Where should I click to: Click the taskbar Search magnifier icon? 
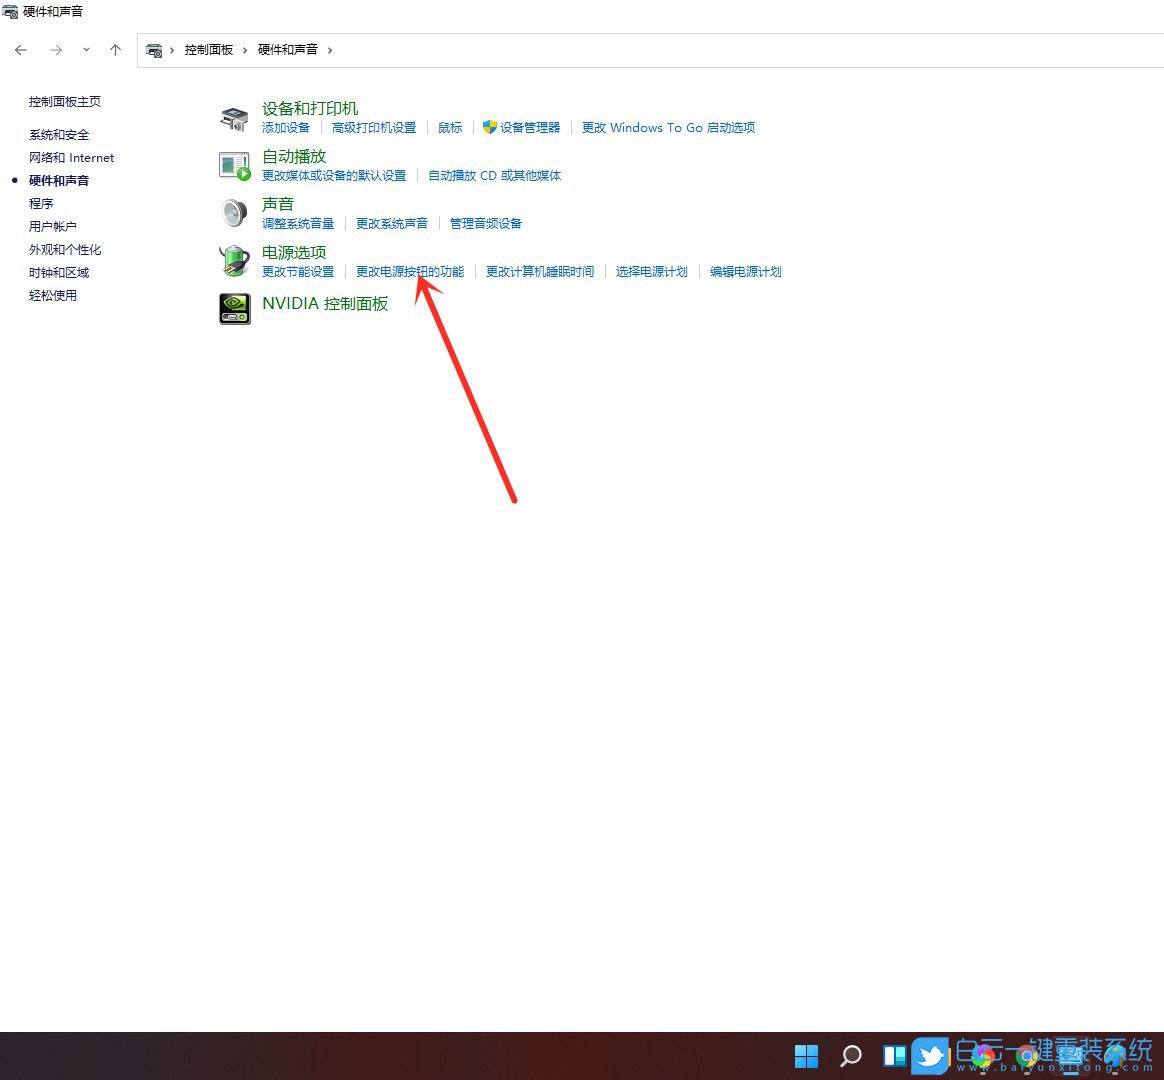click(x=850, y=1056)
